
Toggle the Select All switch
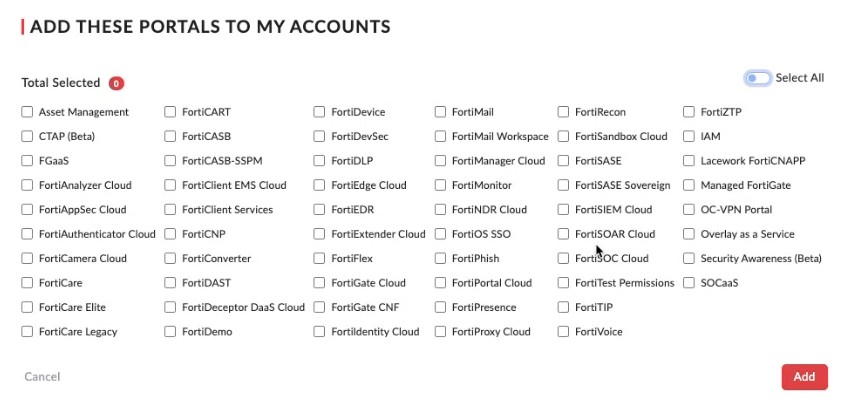[757, 78]
